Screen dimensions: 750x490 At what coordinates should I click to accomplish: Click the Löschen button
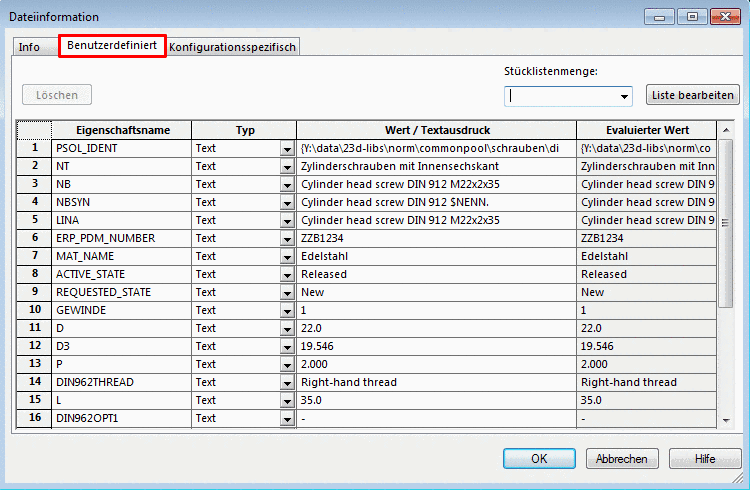click(x=57, y=95)
